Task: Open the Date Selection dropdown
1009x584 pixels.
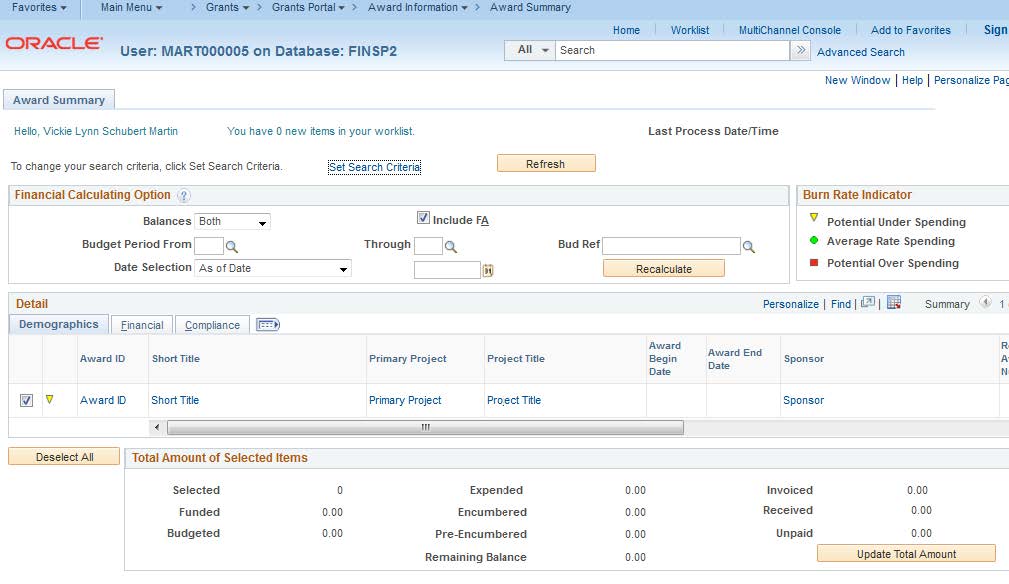Action: (273, 268)
